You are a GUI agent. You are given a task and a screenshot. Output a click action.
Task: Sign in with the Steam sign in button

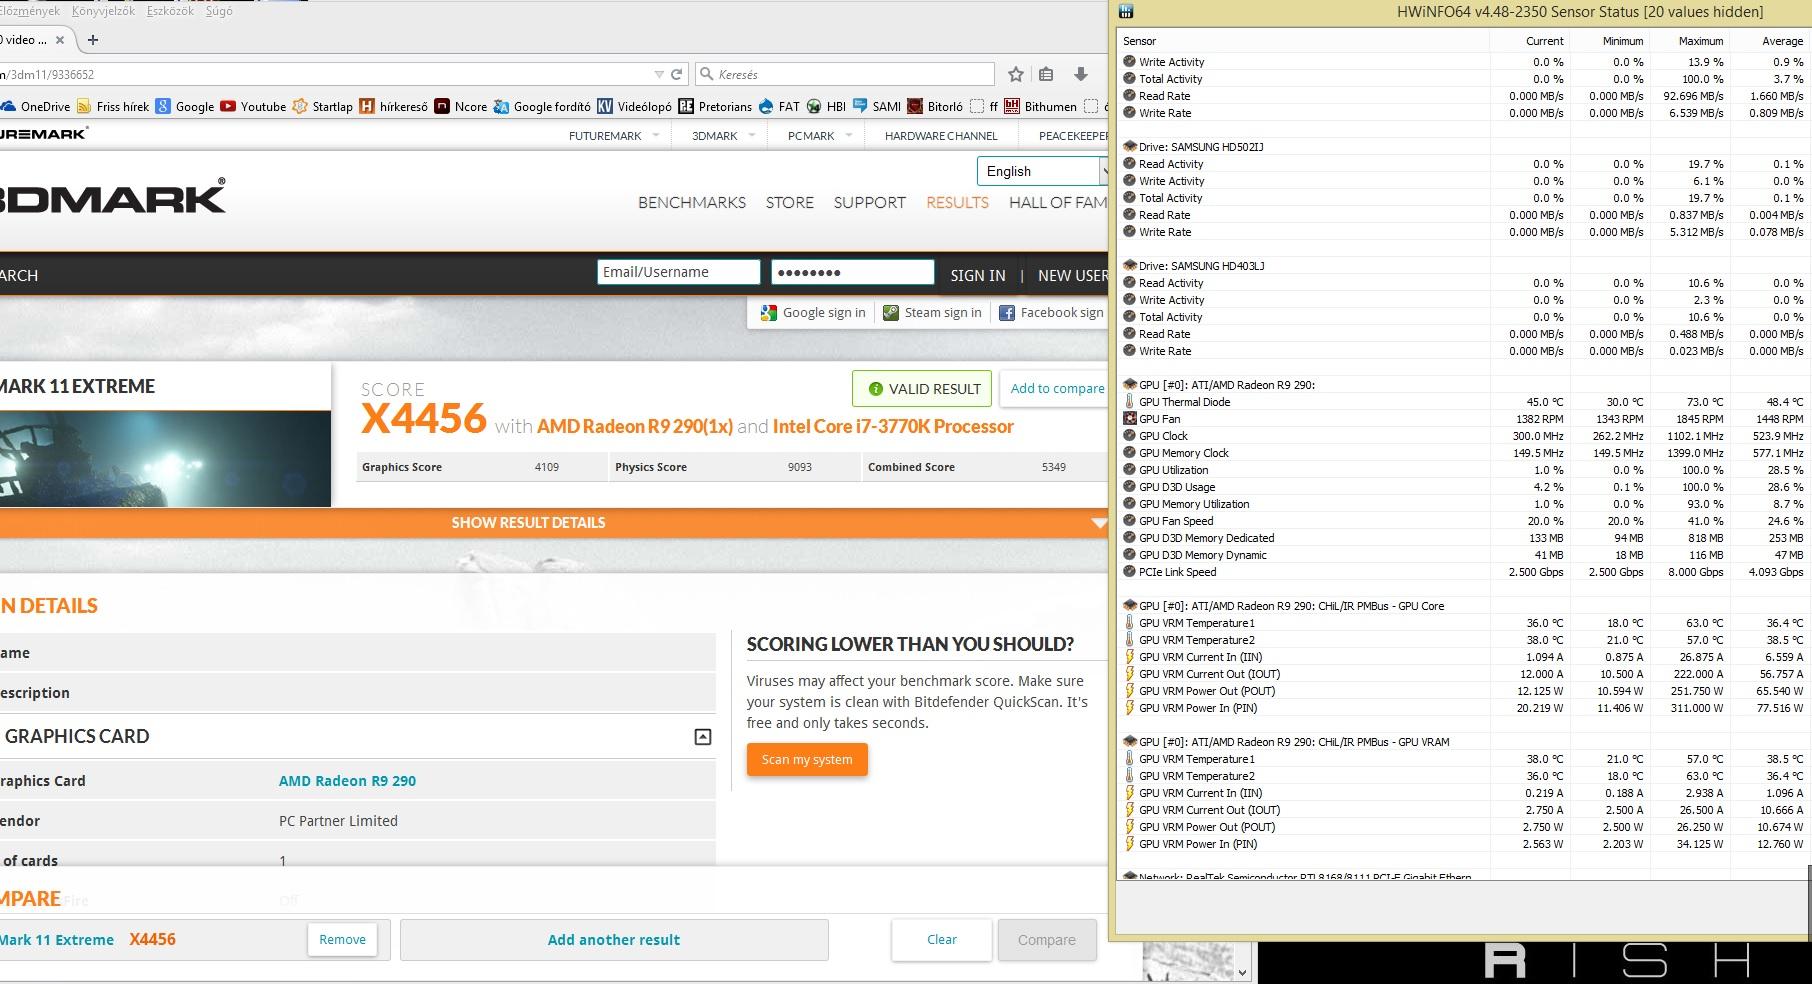932,312
